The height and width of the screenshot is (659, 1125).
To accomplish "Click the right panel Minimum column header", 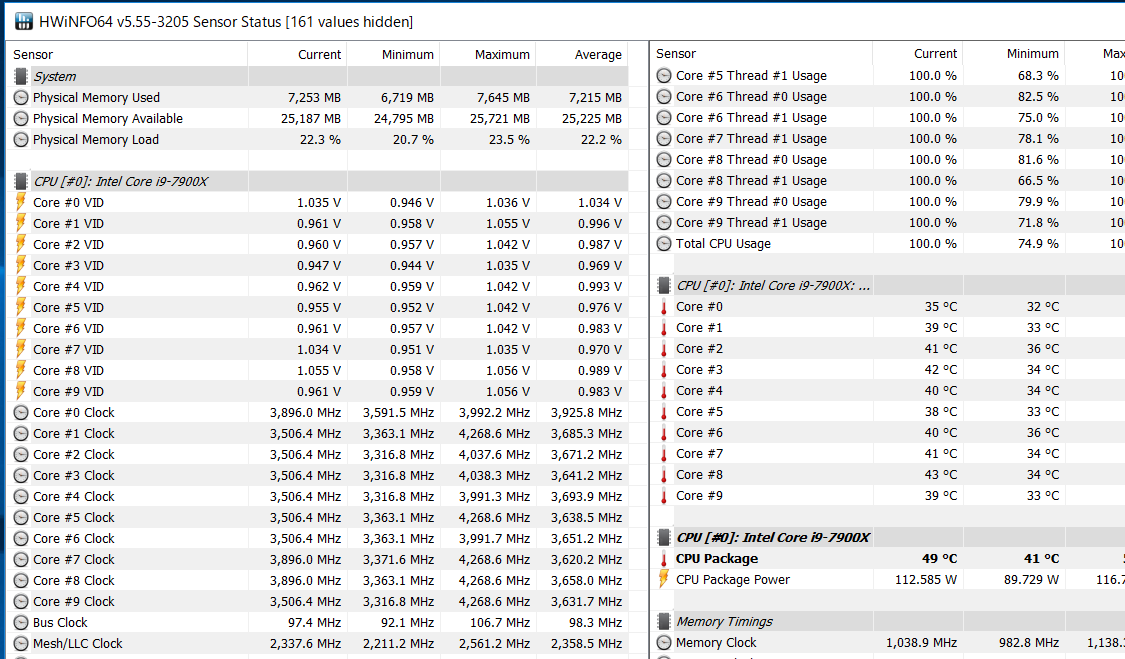I will click(1032, 54).
